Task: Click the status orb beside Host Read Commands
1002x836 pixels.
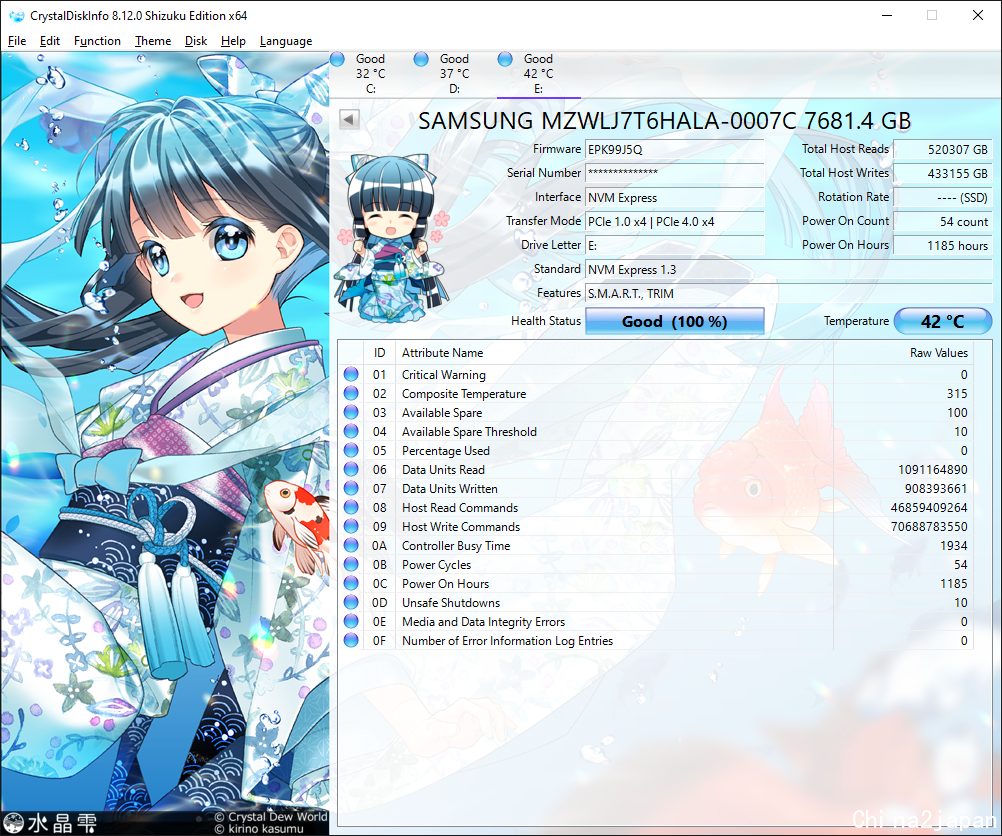Action: click(351, 507)
